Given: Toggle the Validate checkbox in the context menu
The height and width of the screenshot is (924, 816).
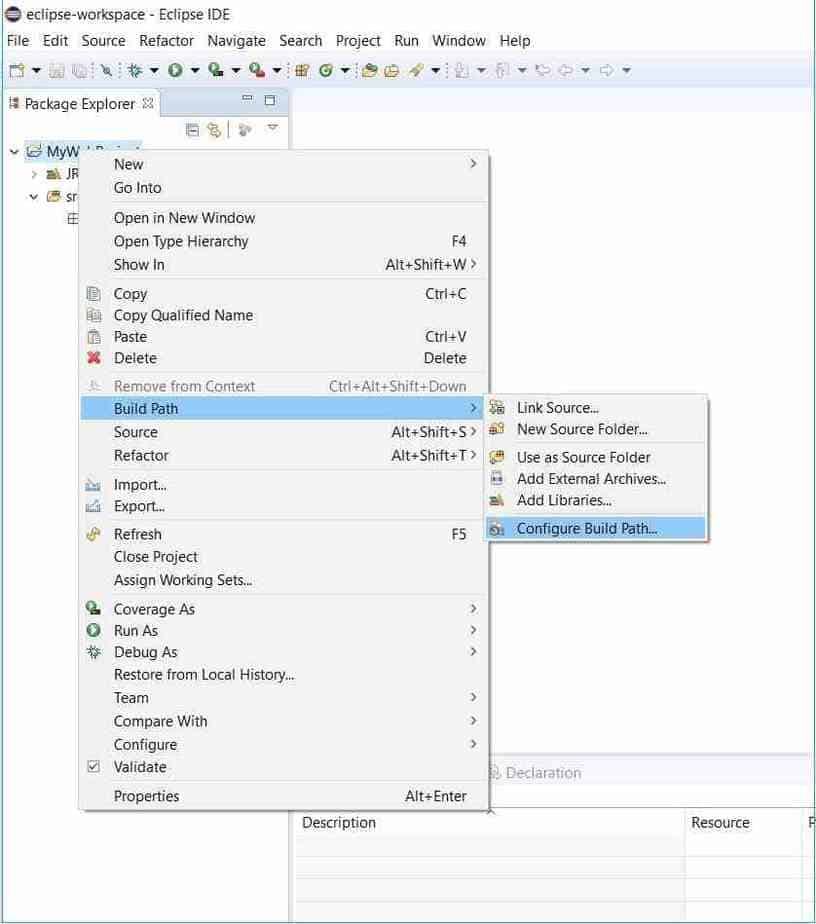Looking at the screenshot, I should 95,767.
